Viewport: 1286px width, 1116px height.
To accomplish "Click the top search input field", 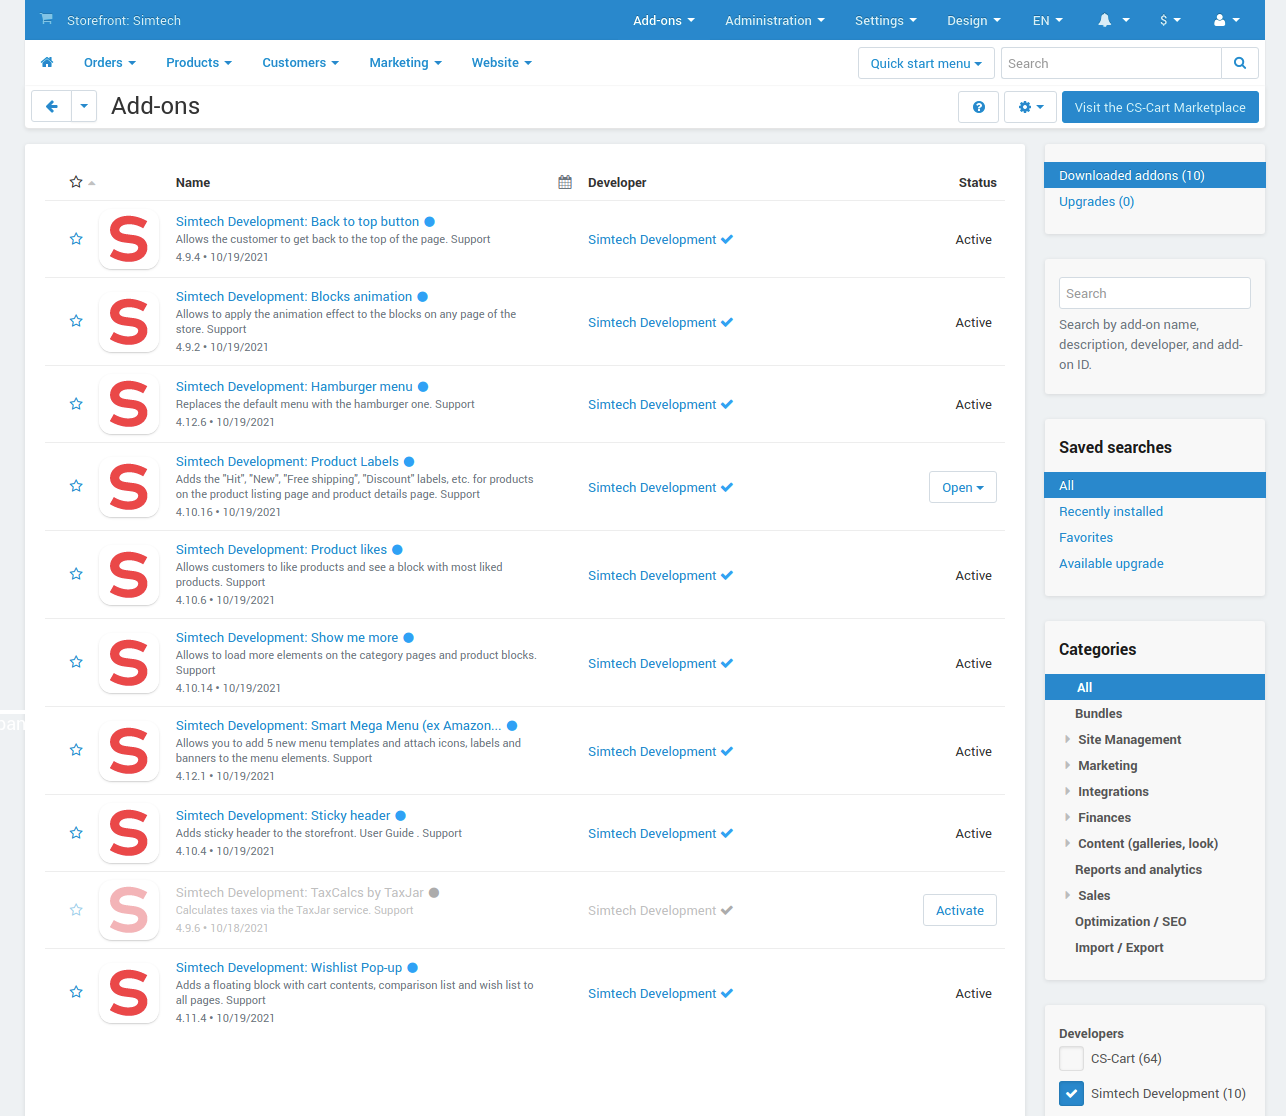I will coord(1111,63).
